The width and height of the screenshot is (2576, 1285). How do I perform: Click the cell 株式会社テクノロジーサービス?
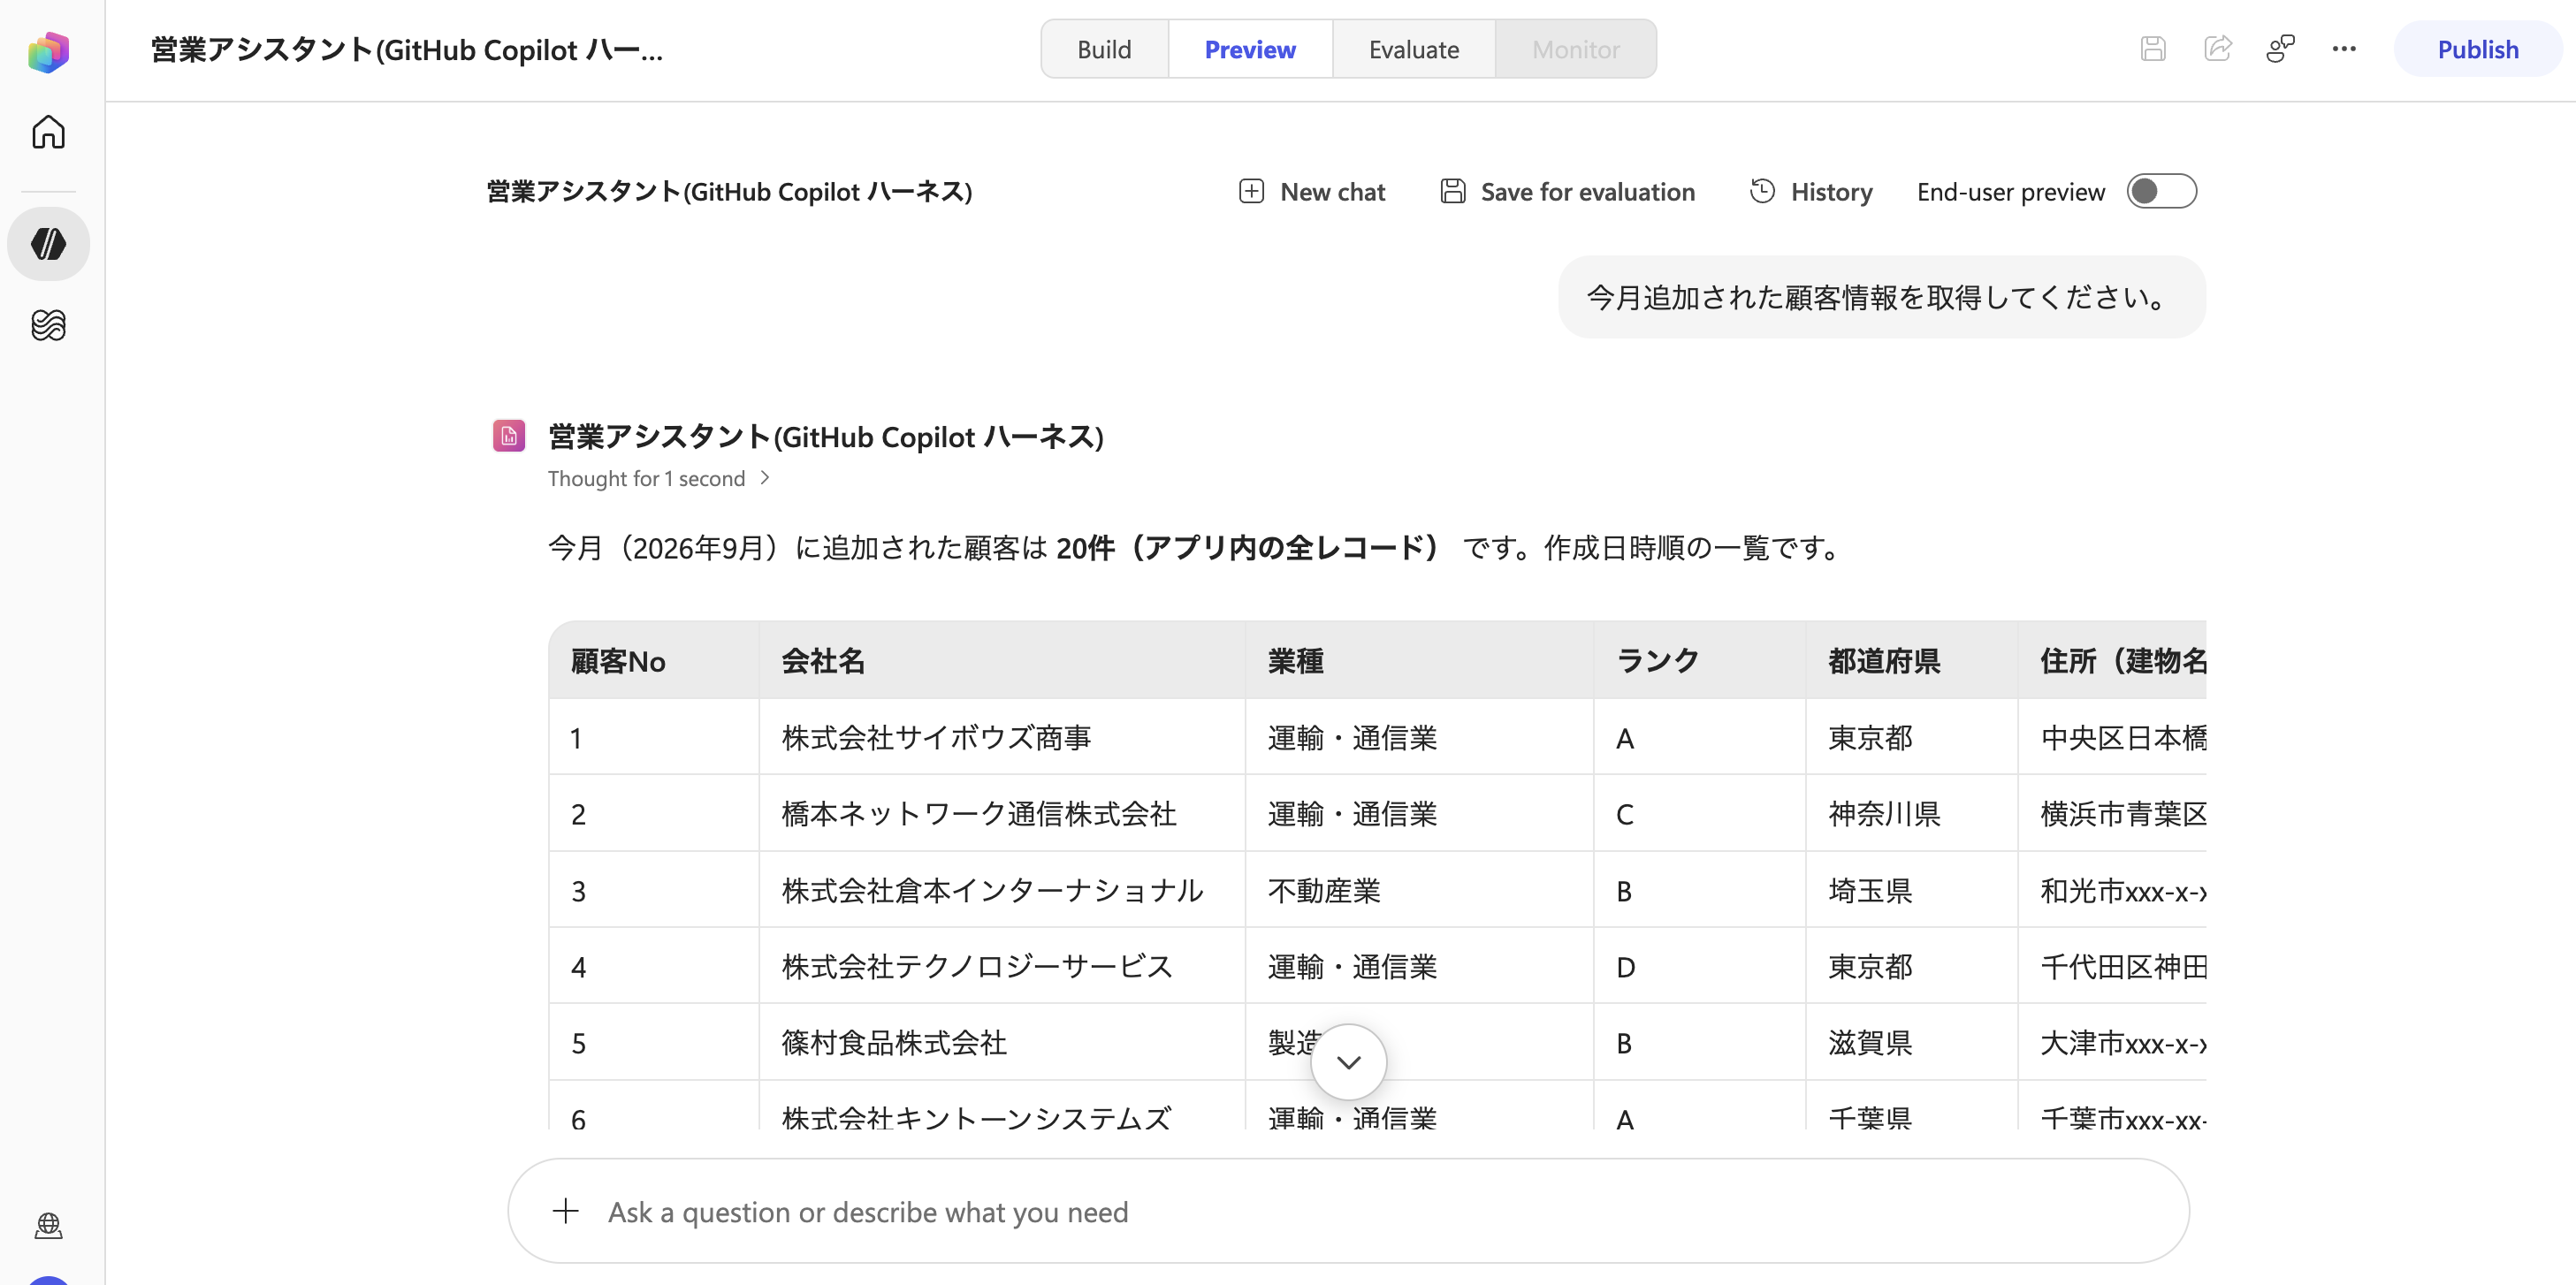click(1002, 966)
